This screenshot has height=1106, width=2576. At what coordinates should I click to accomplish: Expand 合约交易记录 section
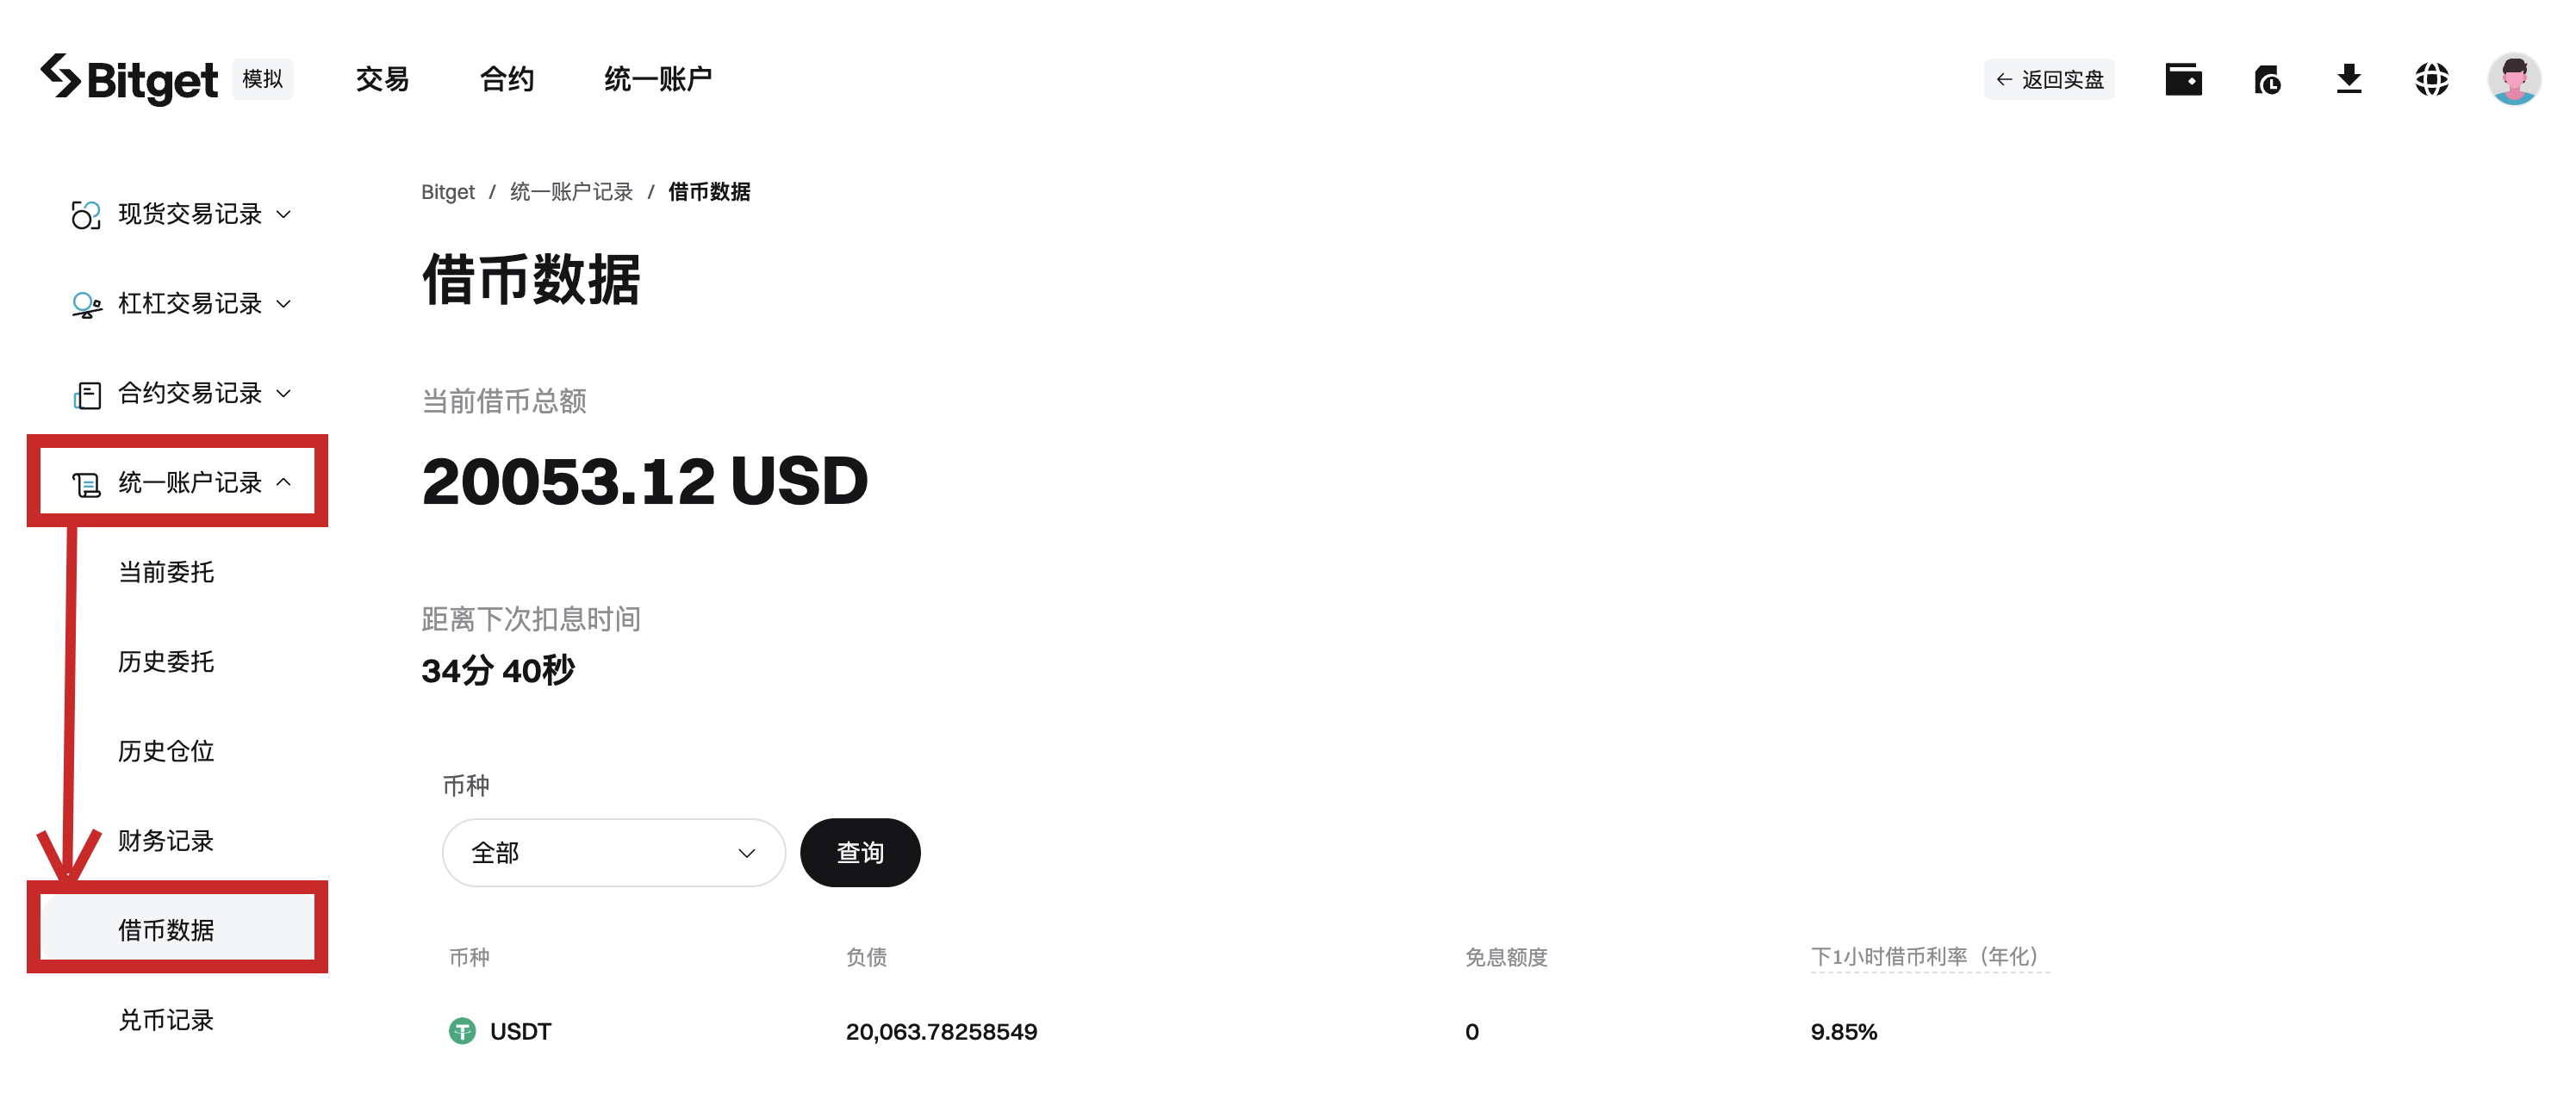181,394
